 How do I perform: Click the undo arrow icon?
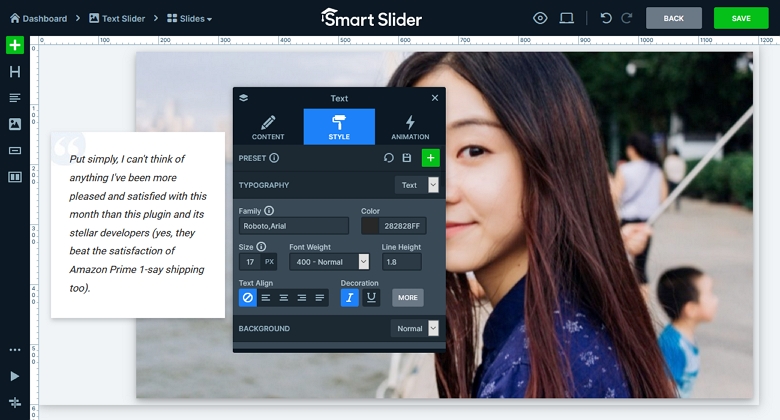pos(605,18)
